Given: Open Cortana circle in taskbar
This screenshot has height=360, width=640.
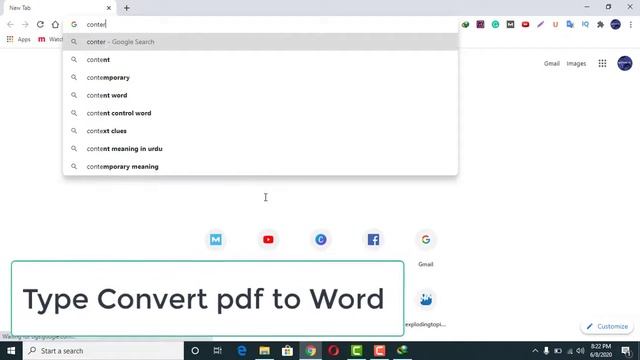Looking at the screenshot, I should (195, 351).
